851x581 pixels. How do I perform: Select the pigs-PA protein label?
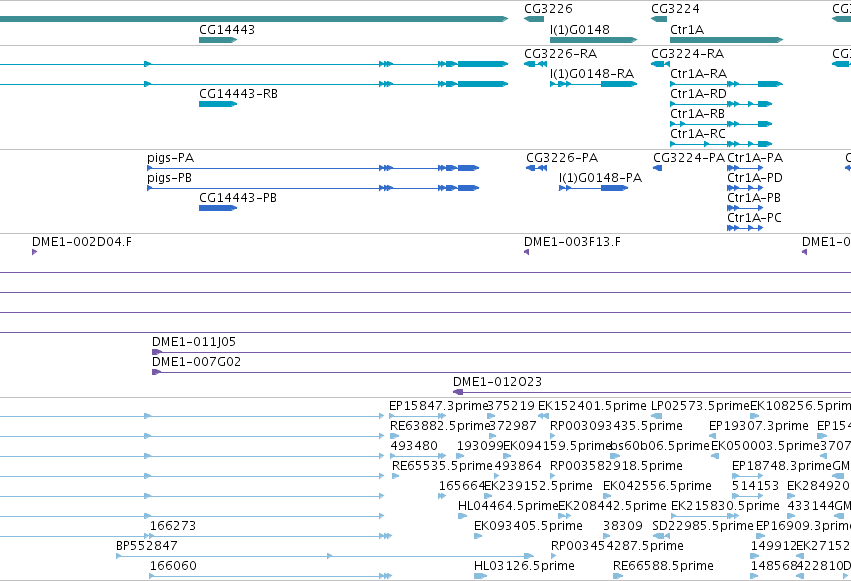pyautogui.click(x=170, y=158)
